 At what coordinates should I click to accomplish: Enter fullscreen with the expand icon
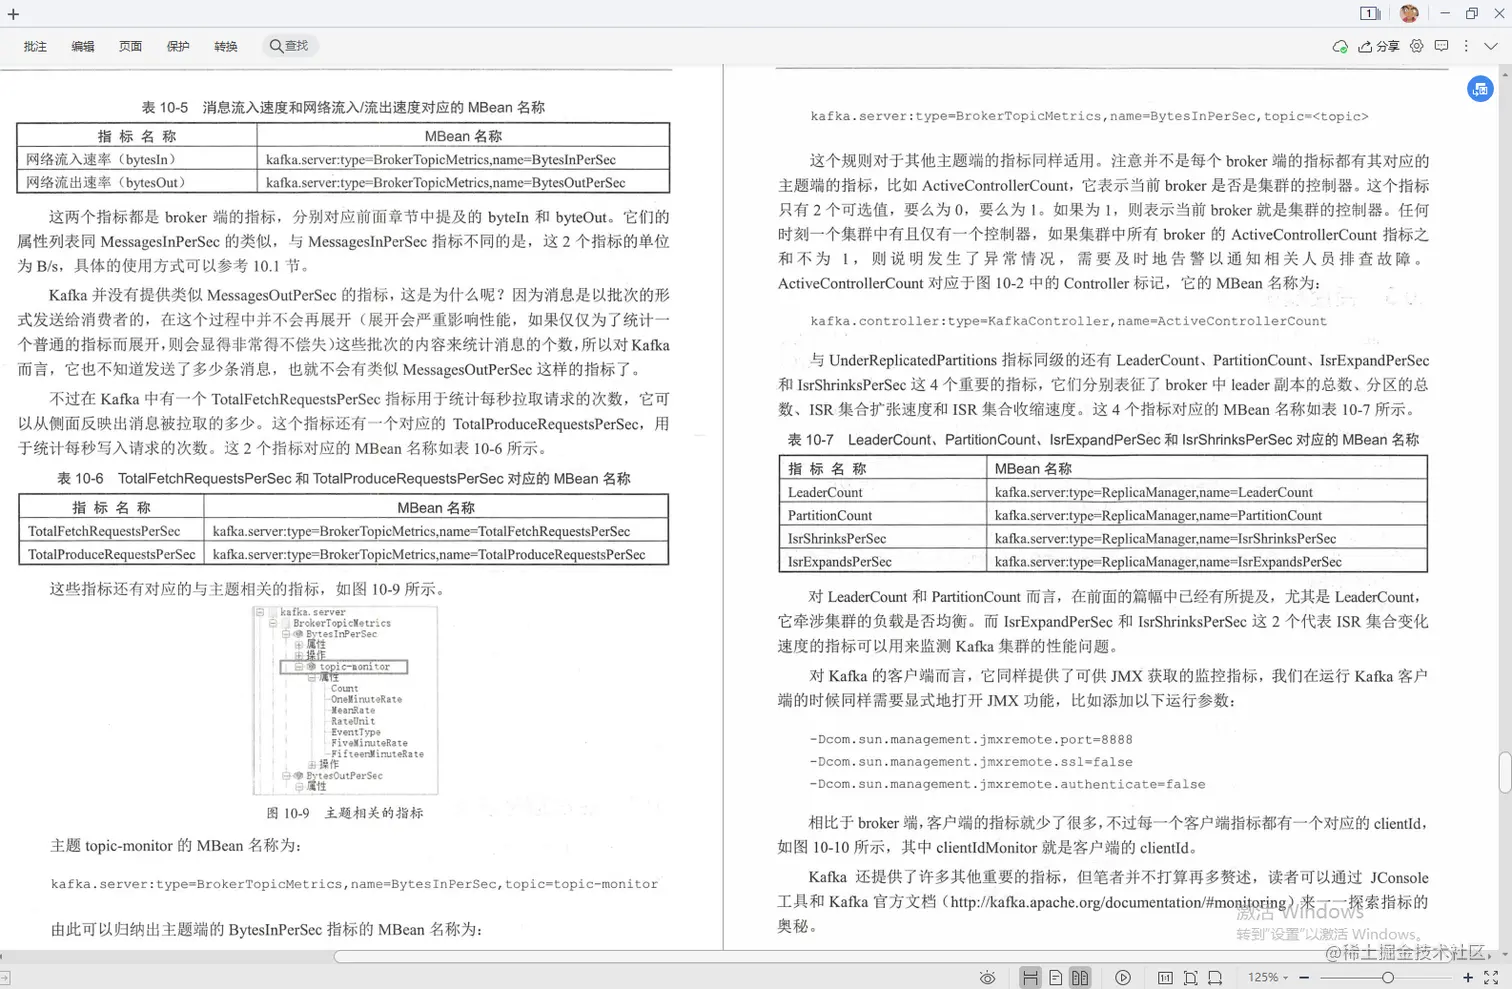(x=1491, y=977)
